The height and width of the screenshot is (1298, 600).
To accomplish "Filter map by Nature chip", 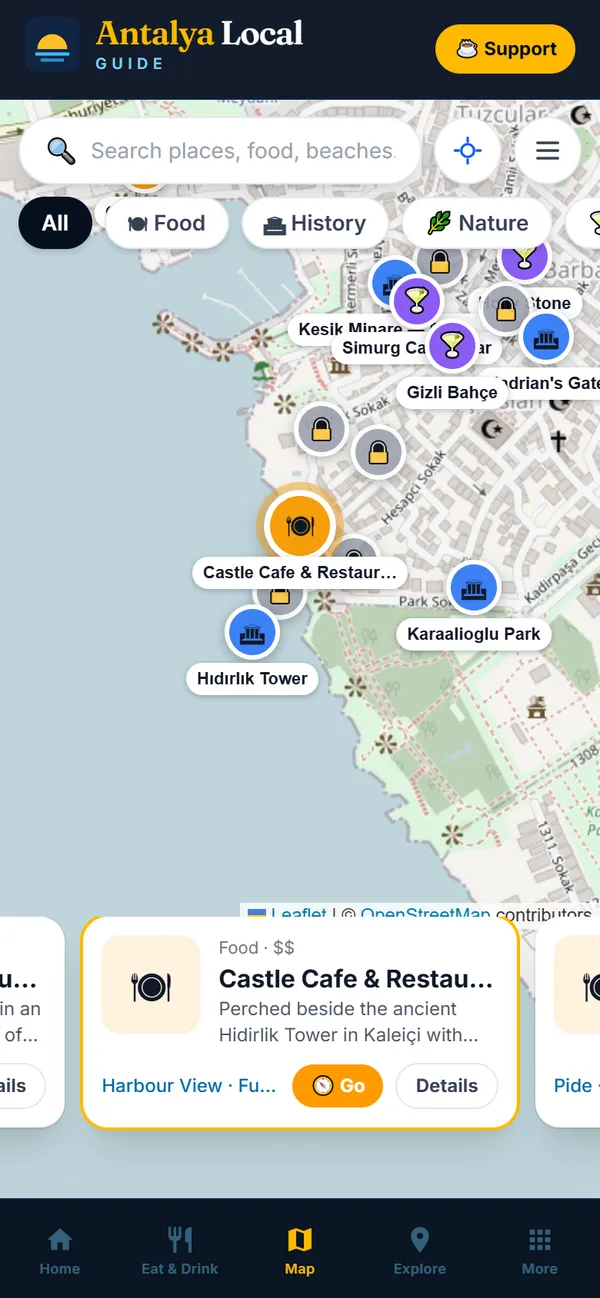I will (478, 223).
